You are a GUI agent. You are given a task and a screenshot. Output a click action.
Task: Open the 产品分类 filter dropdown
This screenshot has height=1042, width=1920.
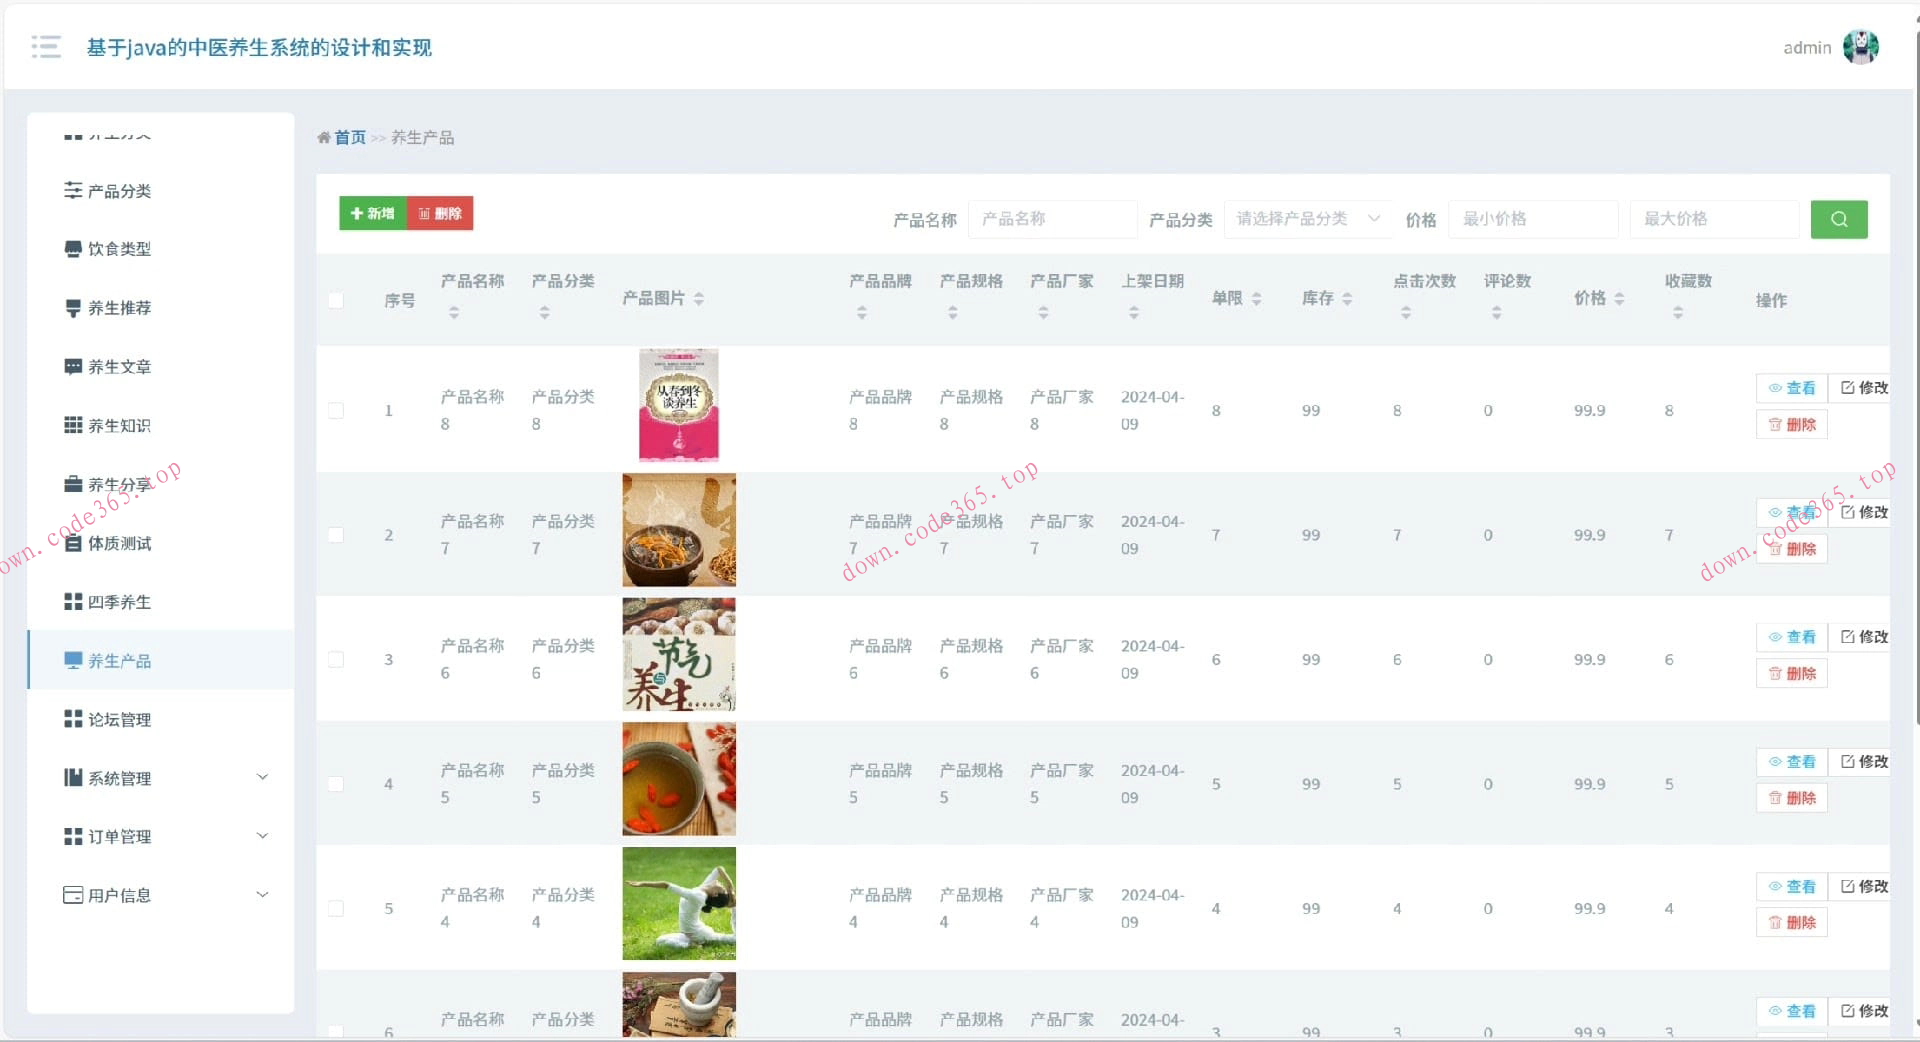[1307, 219]
